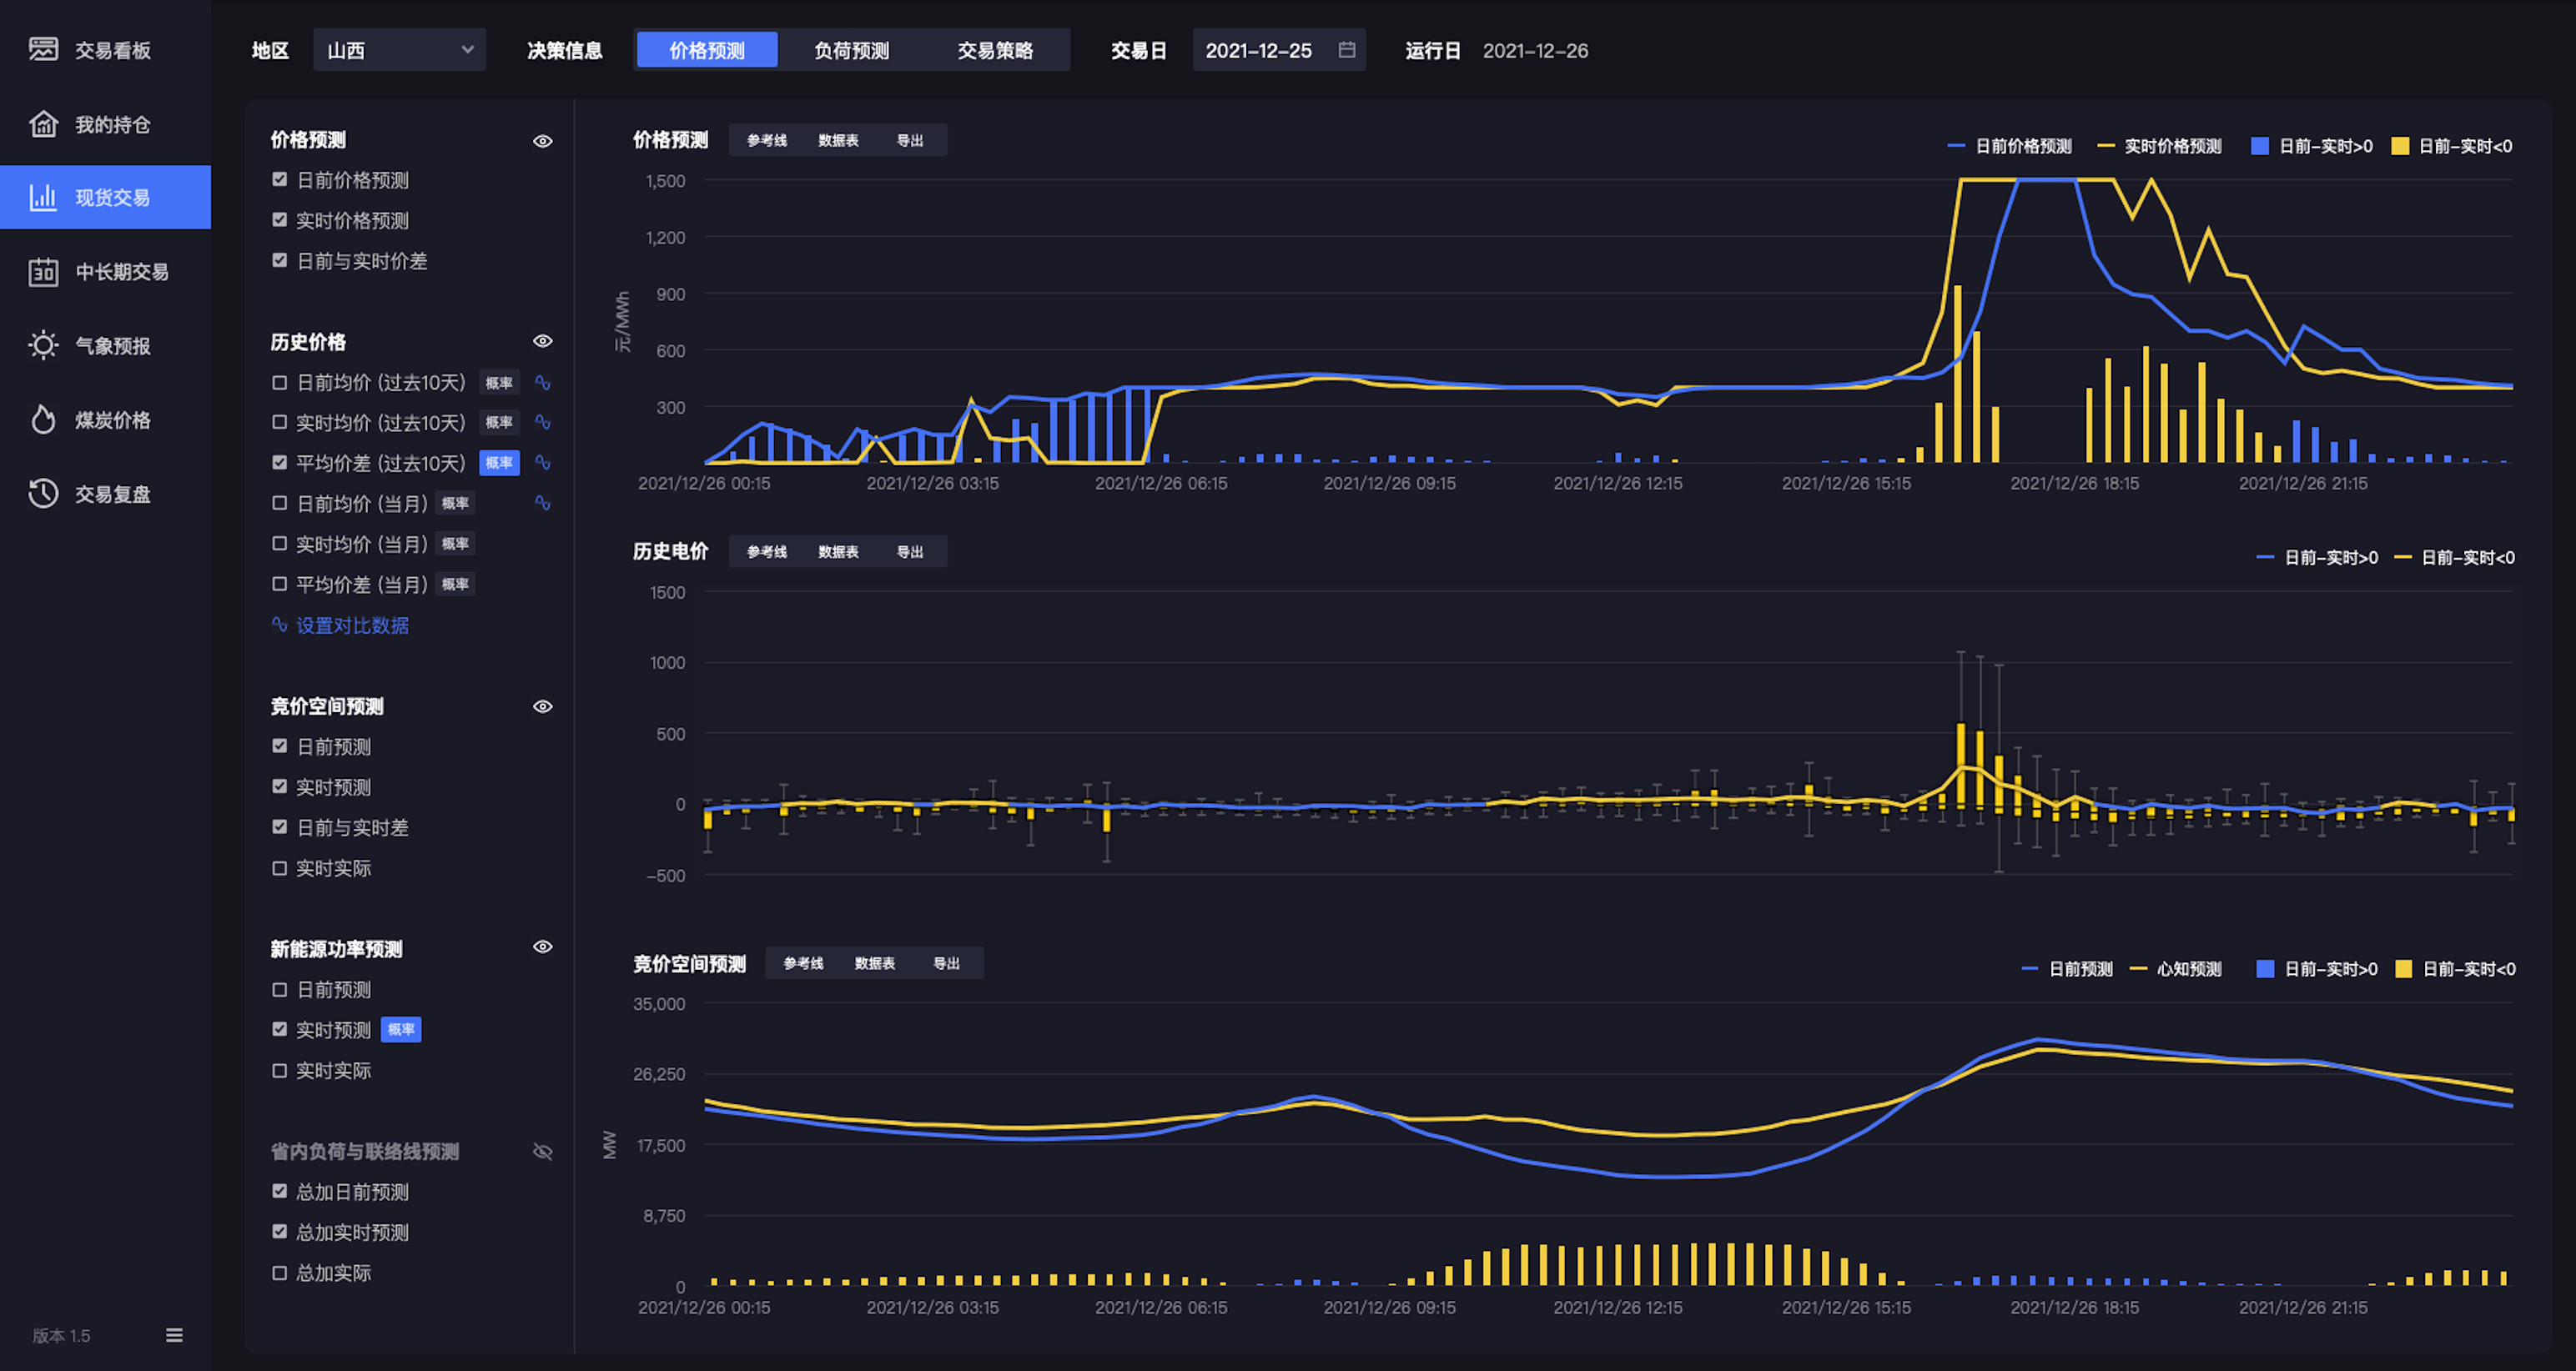Open 气象预报 sun icon

click(x=43, y=345)
